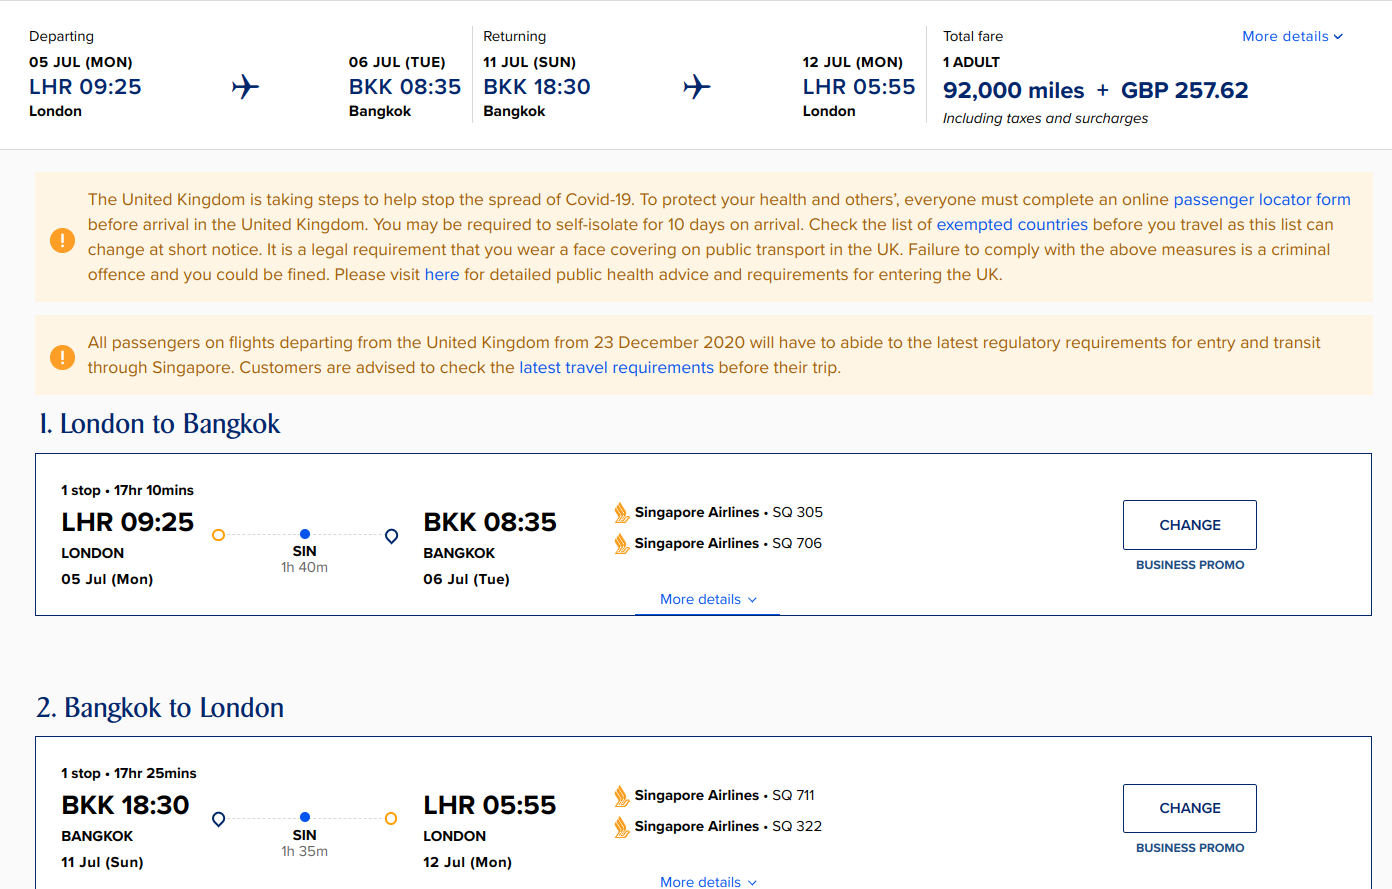The width and height of the screenshot is (1392, 889).
Task: Expand More details for Bangkok to London
Action: tap(708, 881)
